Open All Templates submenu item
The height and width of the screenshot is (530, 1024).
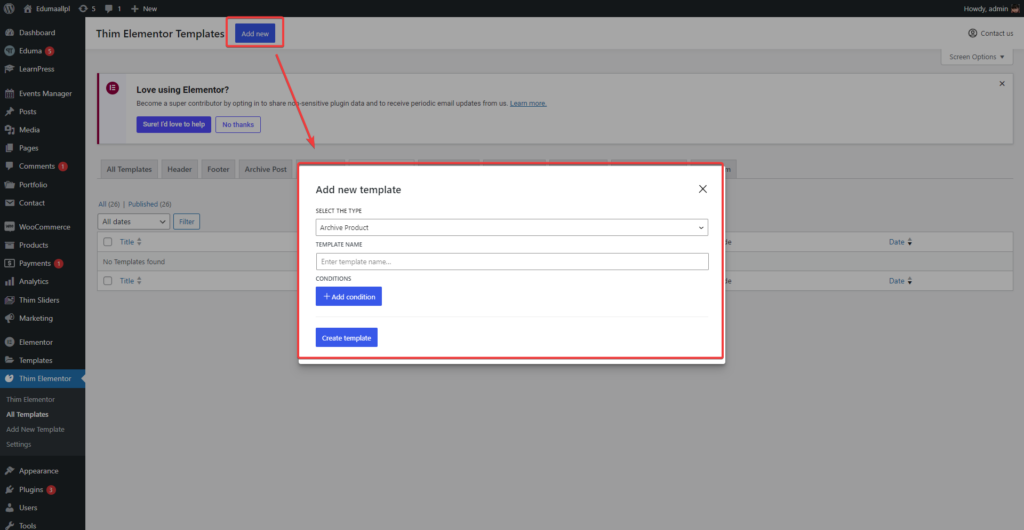point(27,414)
